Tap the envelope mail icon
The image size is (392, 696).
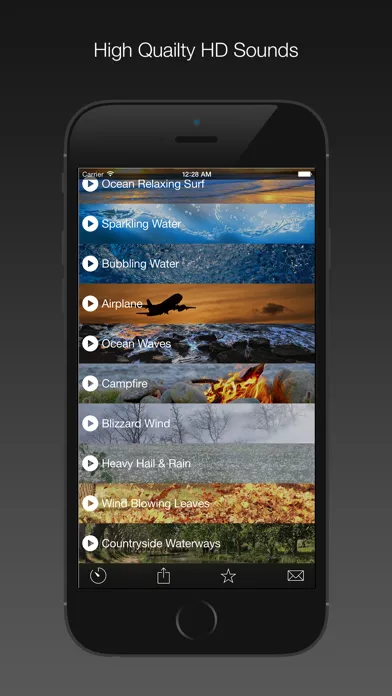(x=296, y=576)
